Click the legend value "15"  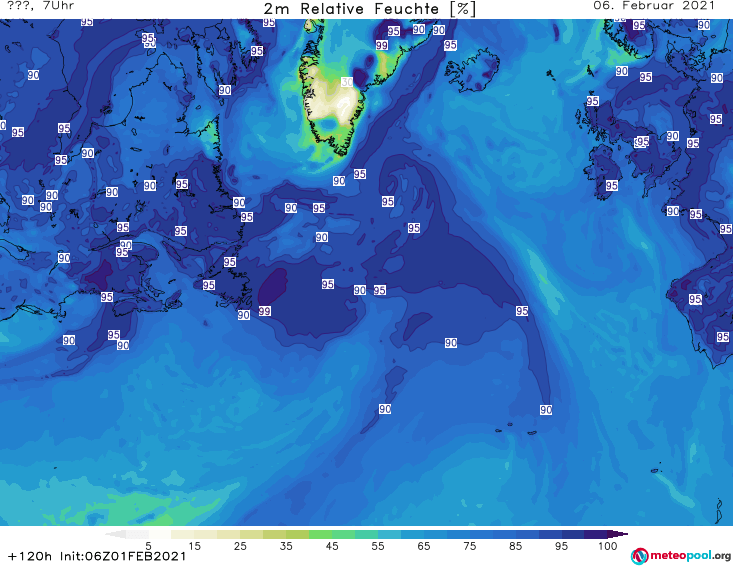click(x=194, y=546)
